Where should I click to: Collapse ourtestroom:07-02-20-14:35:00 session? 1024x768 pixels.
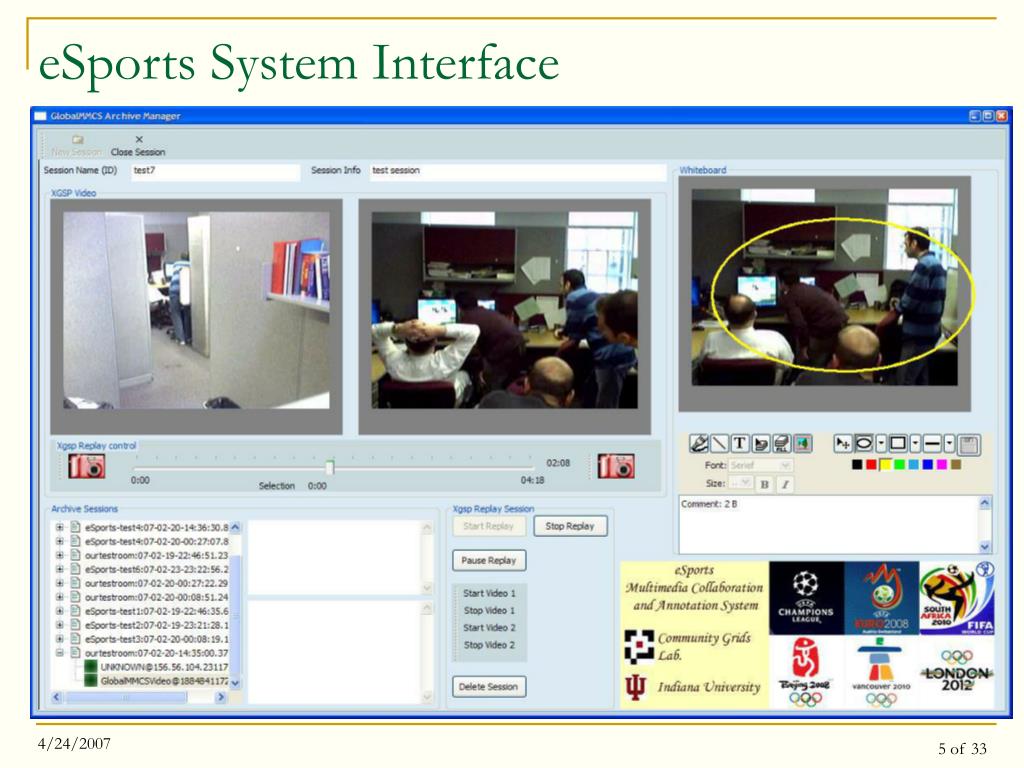coord(59,652)
